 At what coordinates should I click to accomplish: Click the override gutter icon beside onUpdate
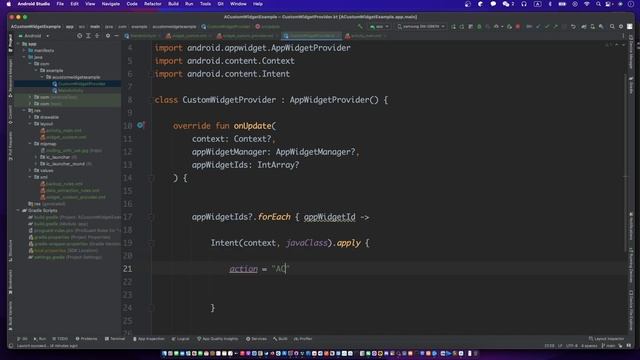140,125
